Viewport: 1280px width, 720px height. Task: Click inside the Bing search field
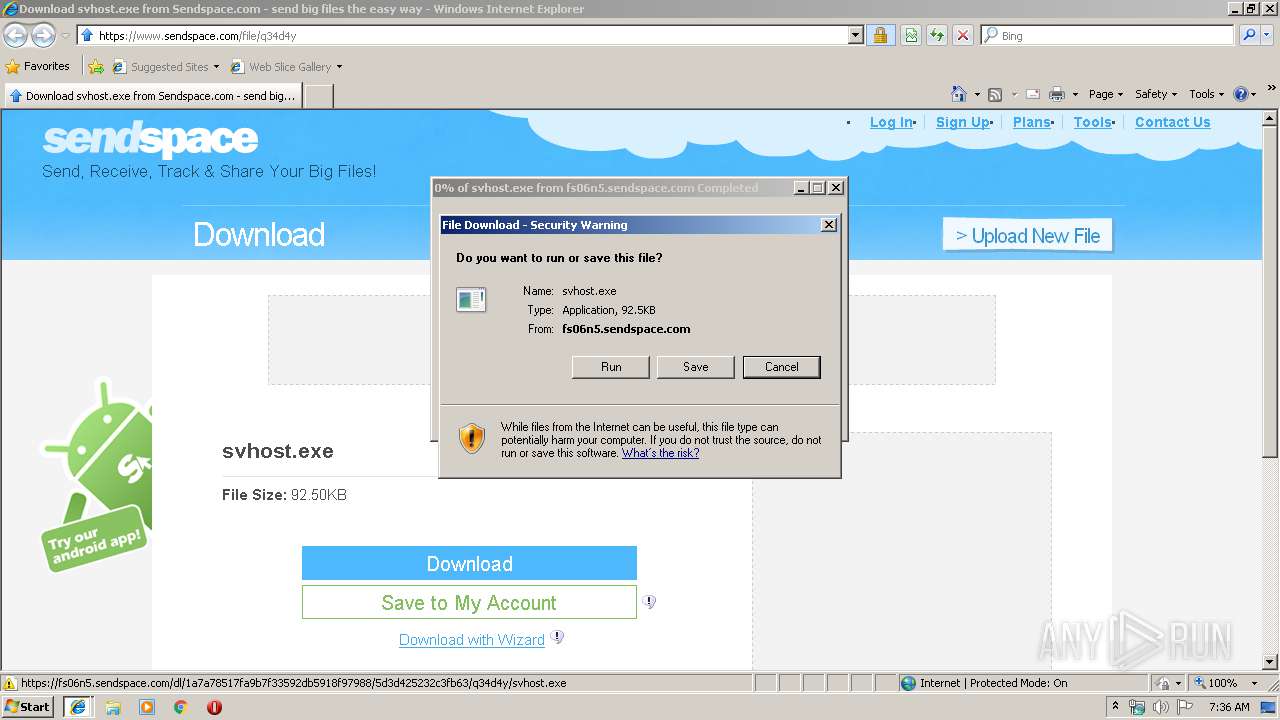click(1110, 35)
